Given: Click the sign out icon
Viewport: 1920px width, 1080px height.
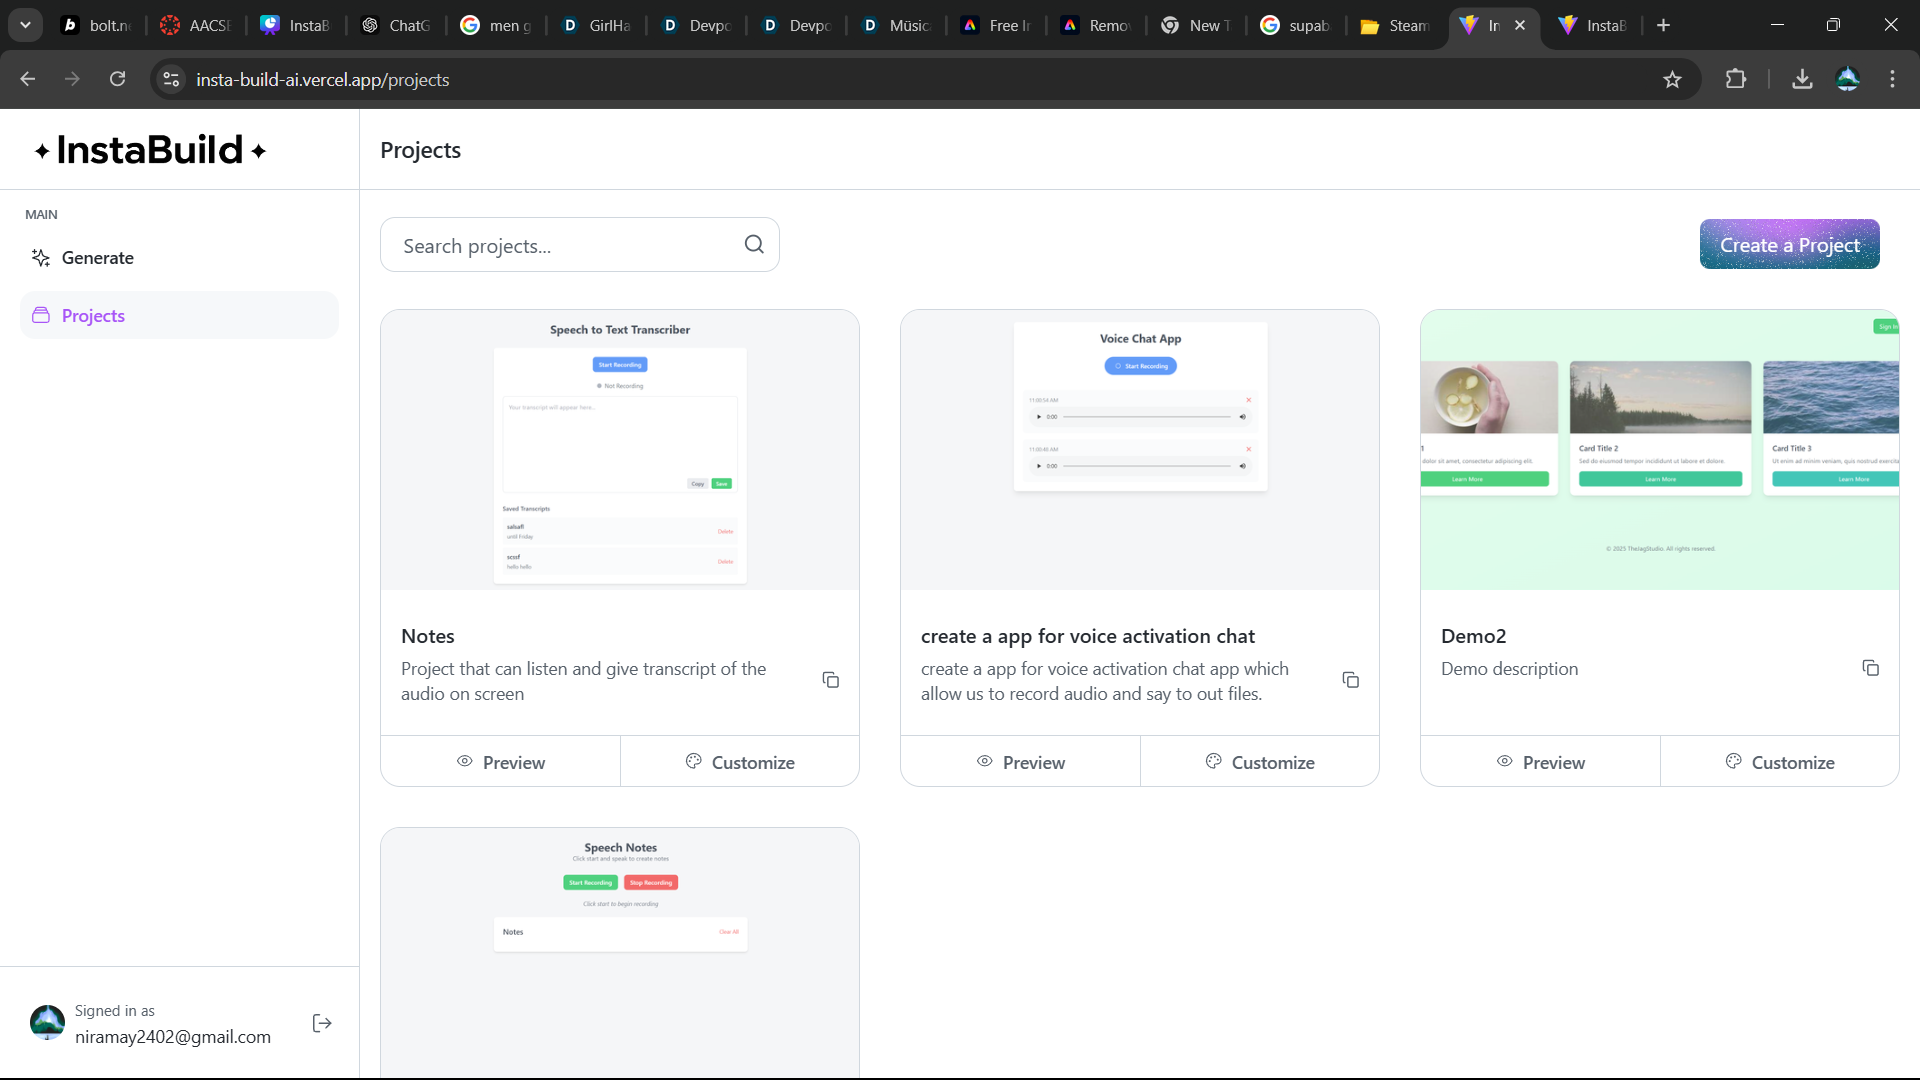Looking at the screenshot, I should pyautogui.click(x=322, y=1023).
